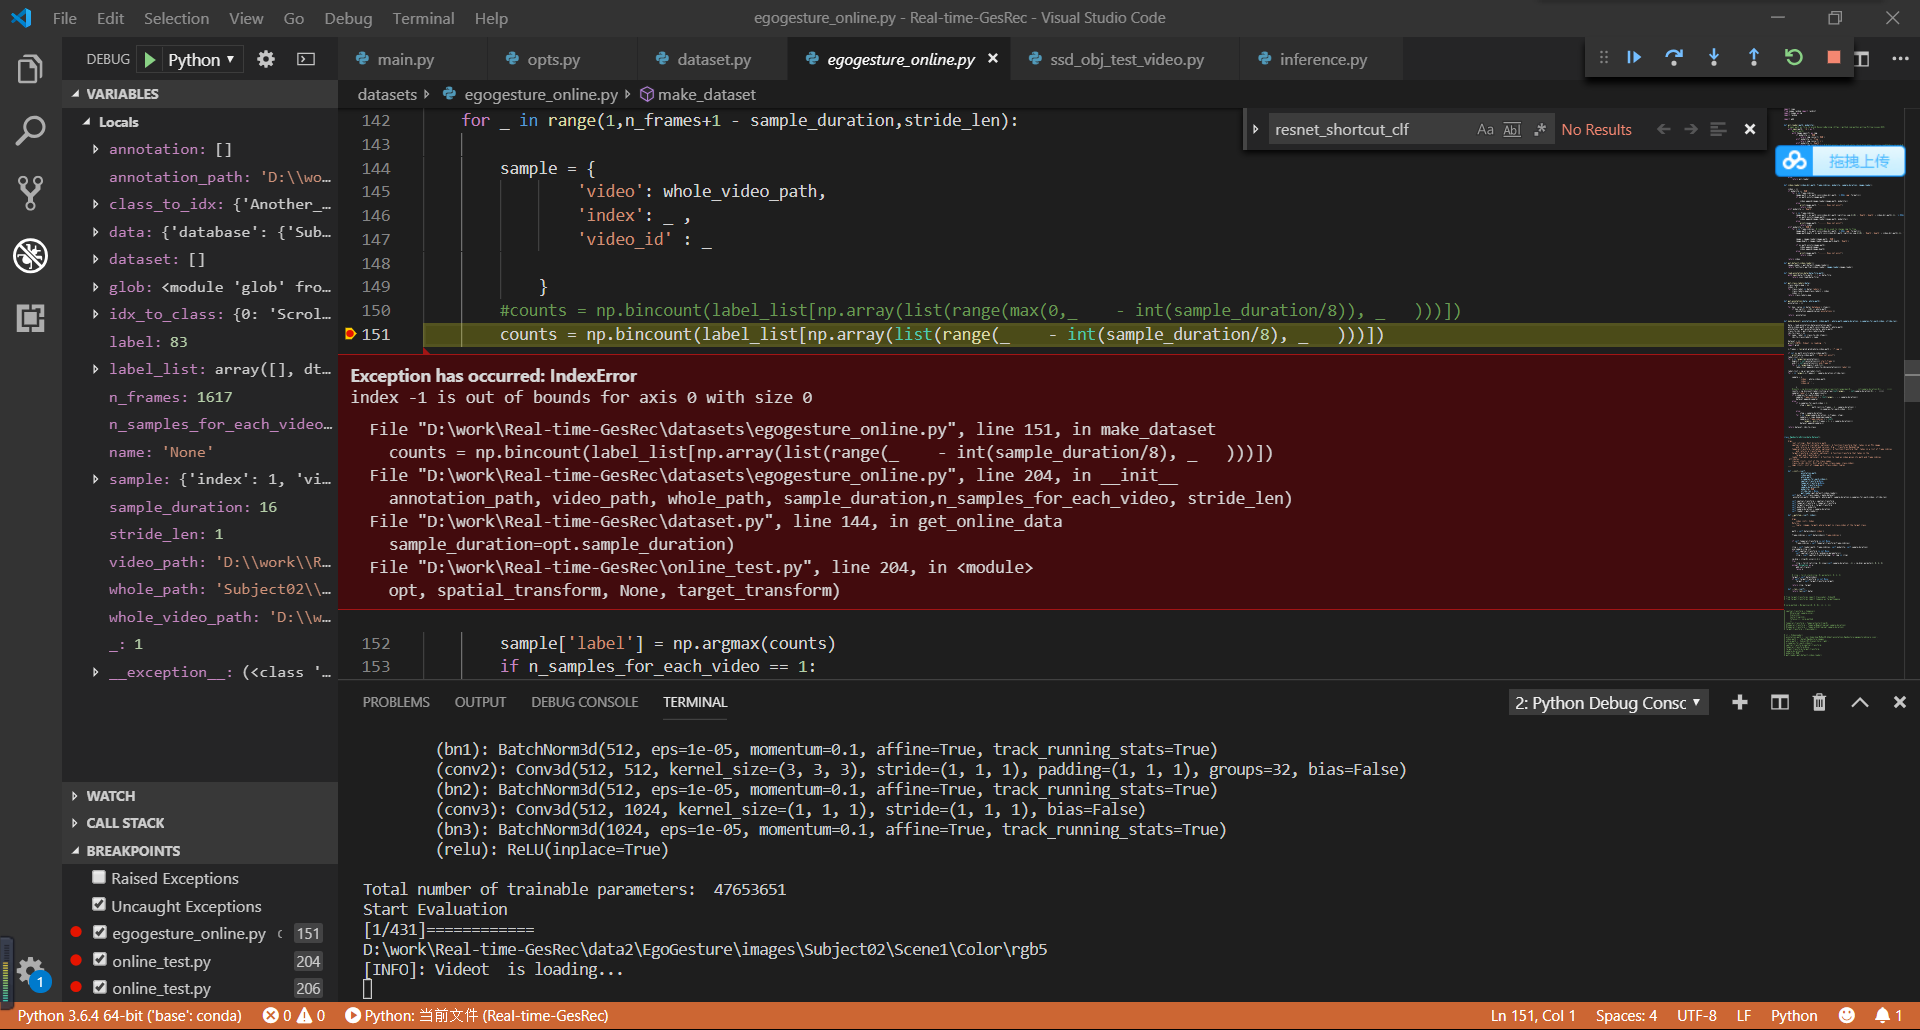Stop the debug session
The height and width of the screenshot is (1030, 1920).
click(x=1834, y=58)
